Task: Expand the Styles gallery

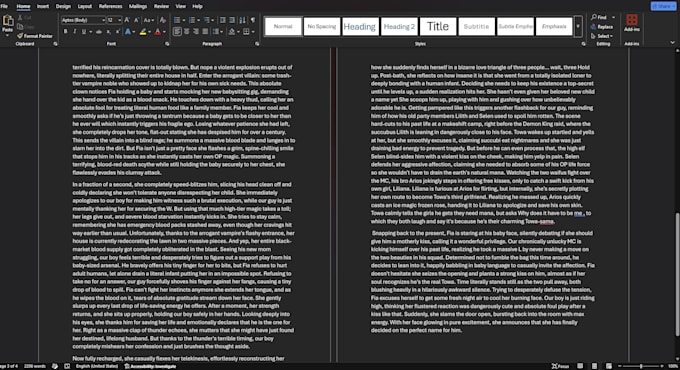Action: point(578,26)
